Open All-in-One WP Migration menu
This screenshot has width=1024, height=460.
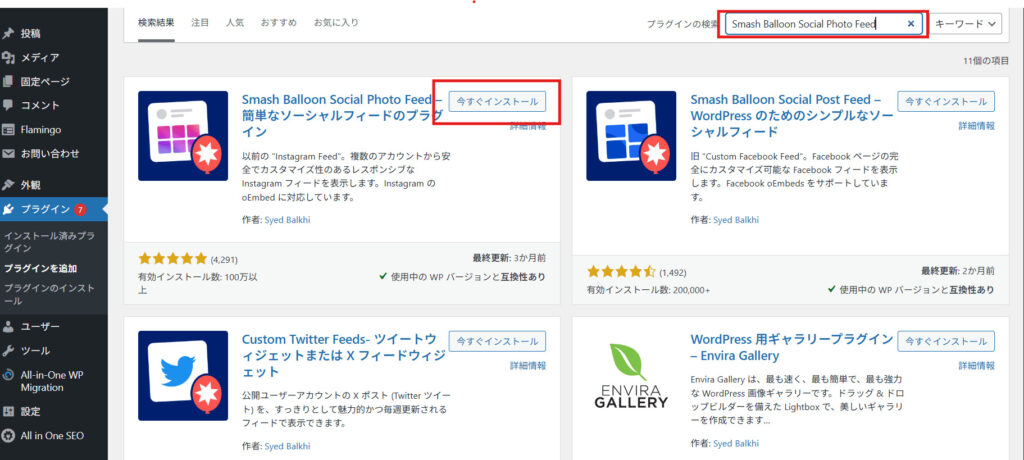52,382
